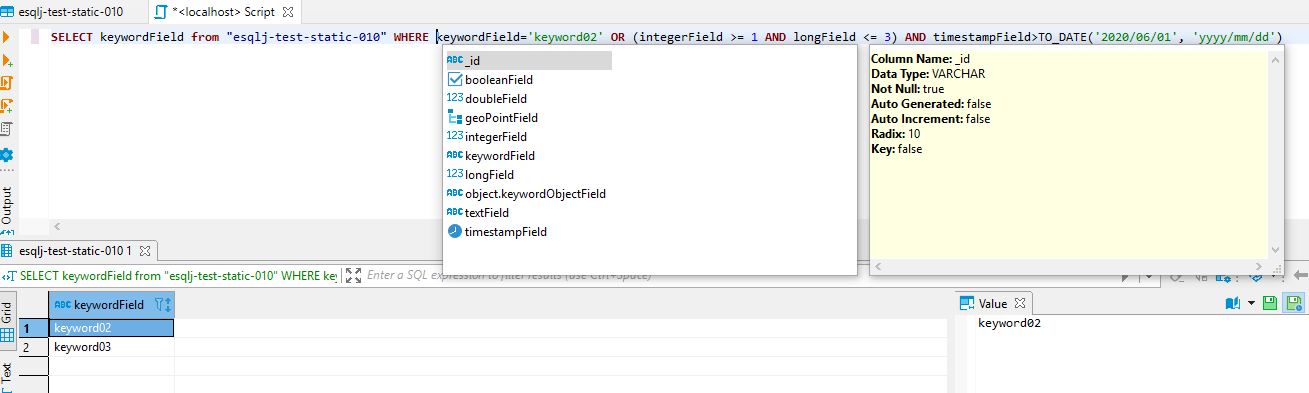Select row number 1 header
This screenshot has height=393, width=1309.
point(33,328)
